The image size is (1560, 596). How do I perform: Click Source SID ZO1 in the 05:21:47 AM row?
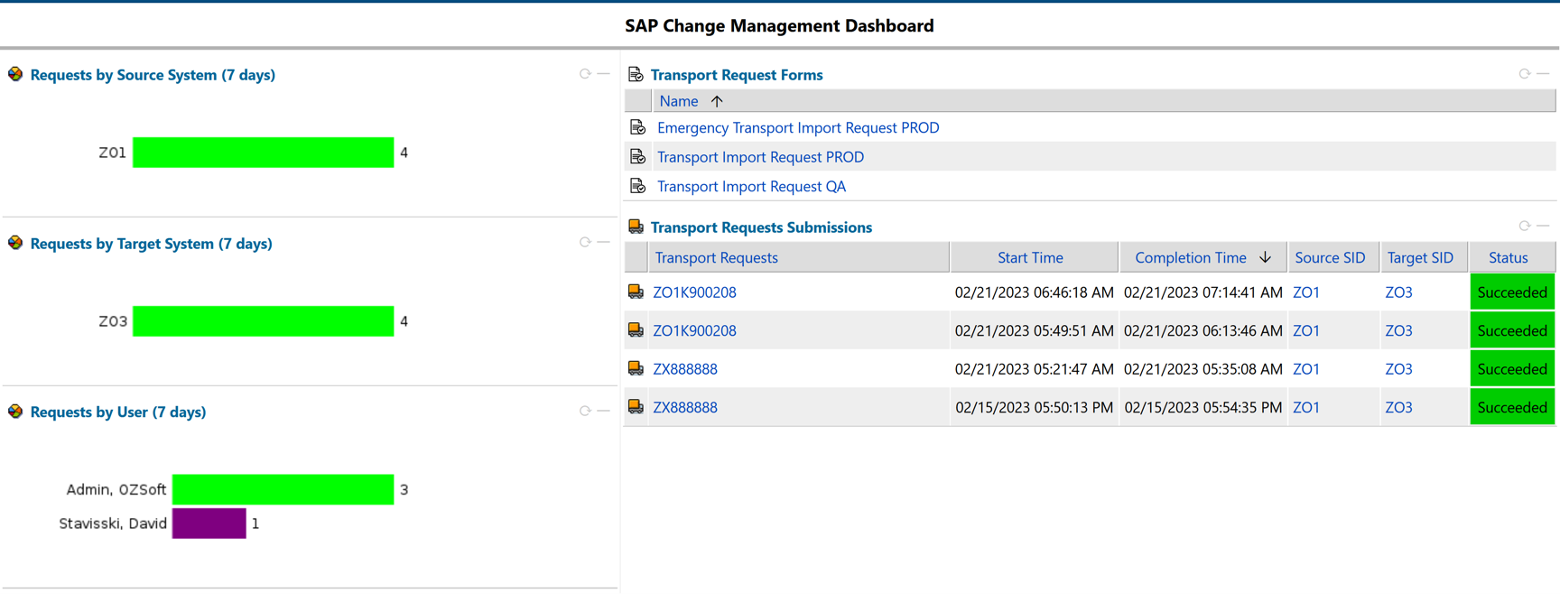tap(1306, 369)
